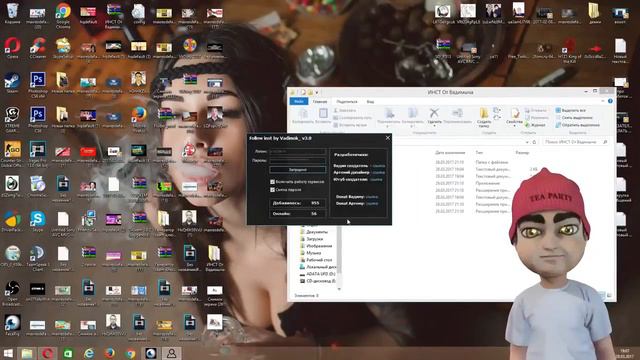This screenshot has height=360, width=640.
Task: Select the Photoshop CS6 x64 desktop shortcut
Action: coord(38,84)
